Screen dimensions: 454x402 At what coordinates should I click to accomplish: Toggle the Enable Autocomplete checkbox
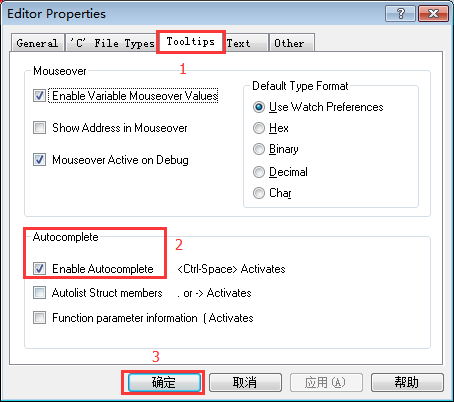pos(39,269)
